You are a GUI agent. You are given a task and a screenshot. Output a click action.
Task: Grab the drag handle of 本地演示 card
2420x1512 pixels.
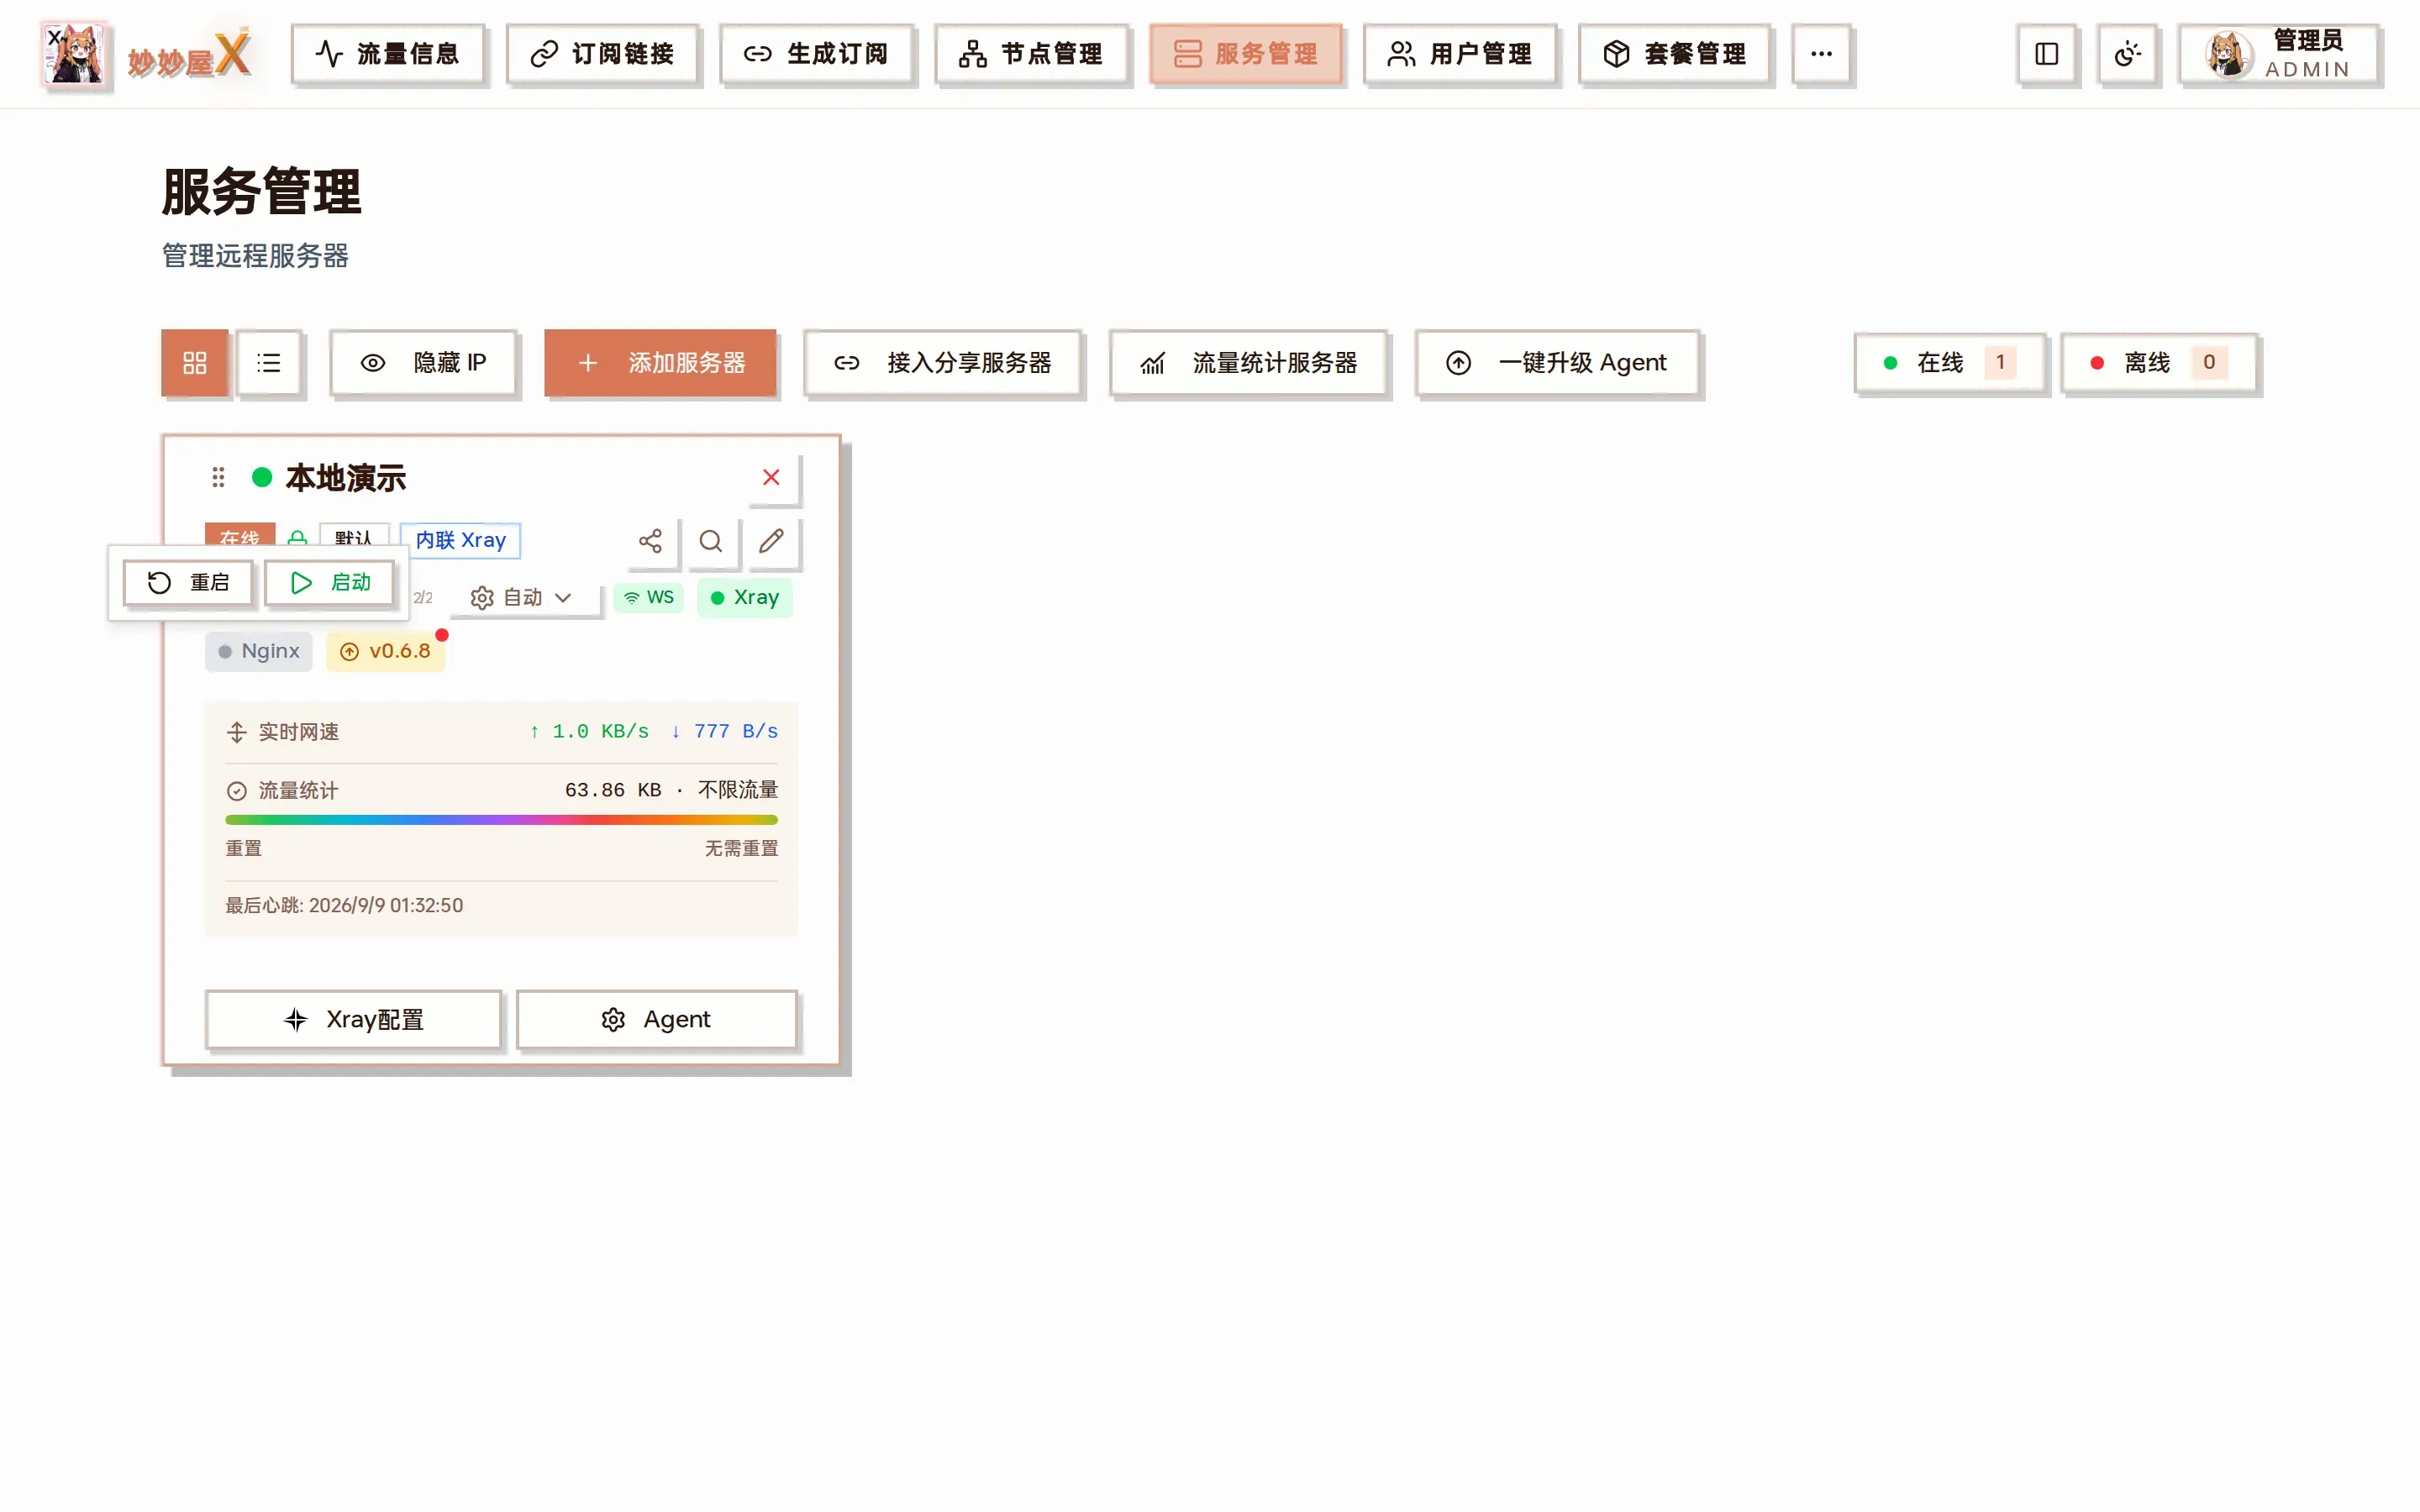coord(218,478)
